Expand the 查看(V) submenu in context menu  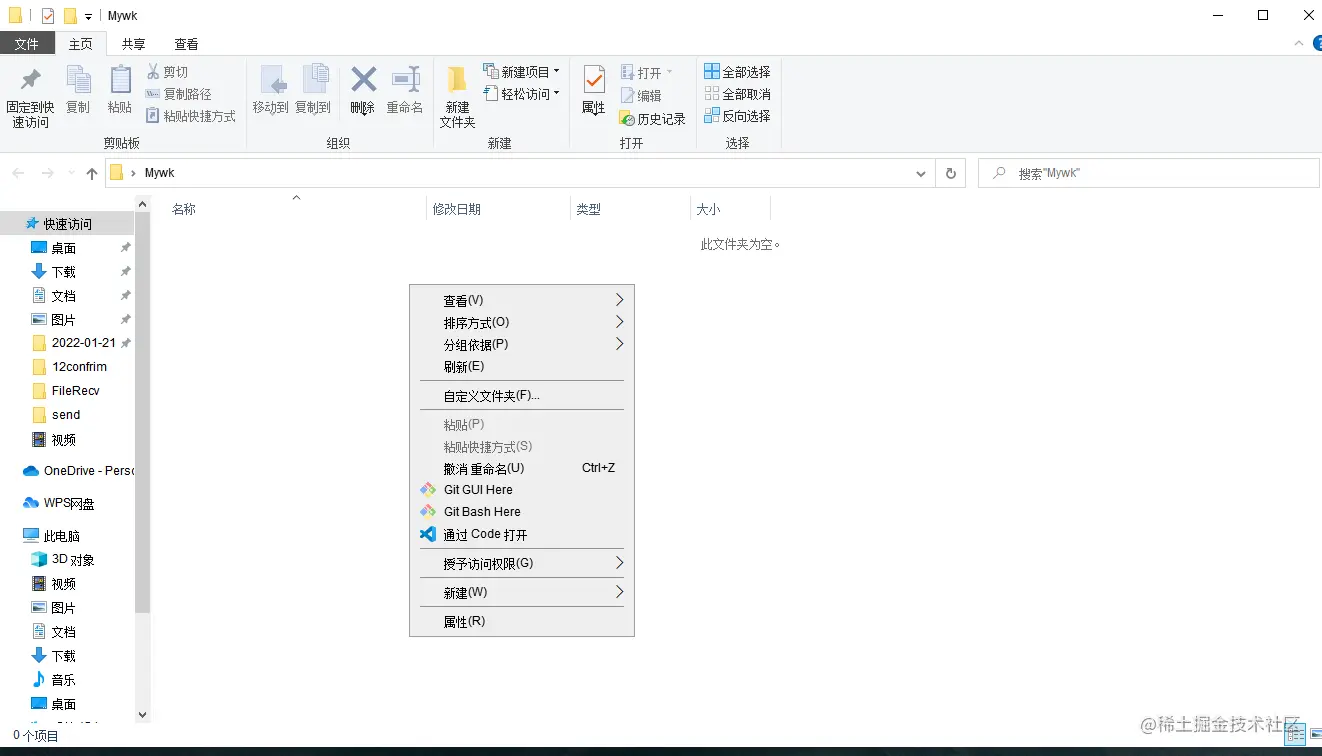[x=522, y=301]
